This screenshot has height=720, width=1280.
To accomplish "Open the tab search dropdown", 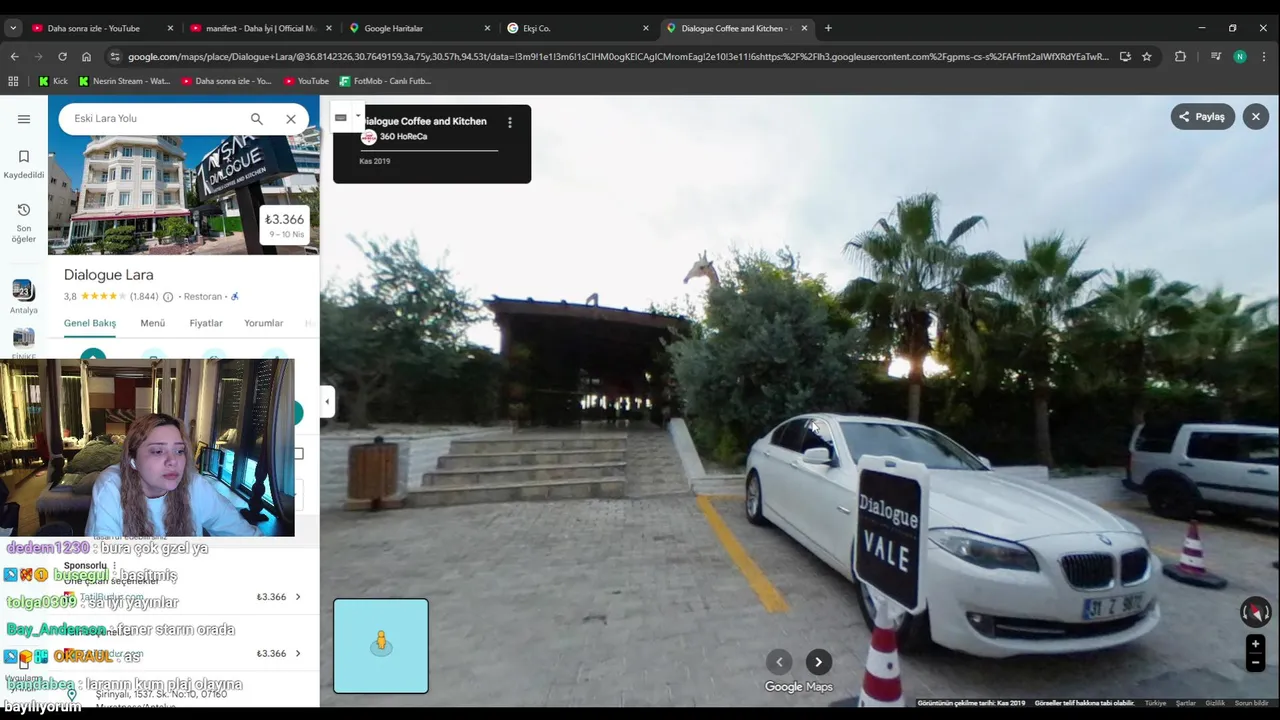I will pyautogui.click(x=12, y=28).
